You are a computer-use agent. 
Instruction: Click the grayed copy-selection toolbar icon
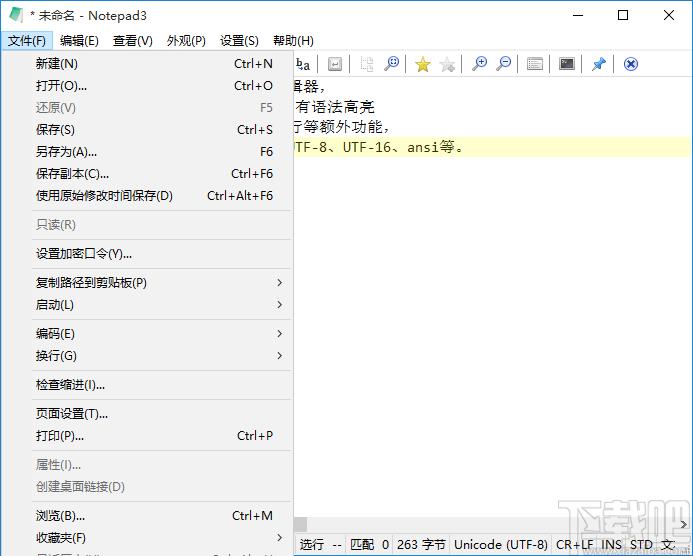click(x=366, y=65)
